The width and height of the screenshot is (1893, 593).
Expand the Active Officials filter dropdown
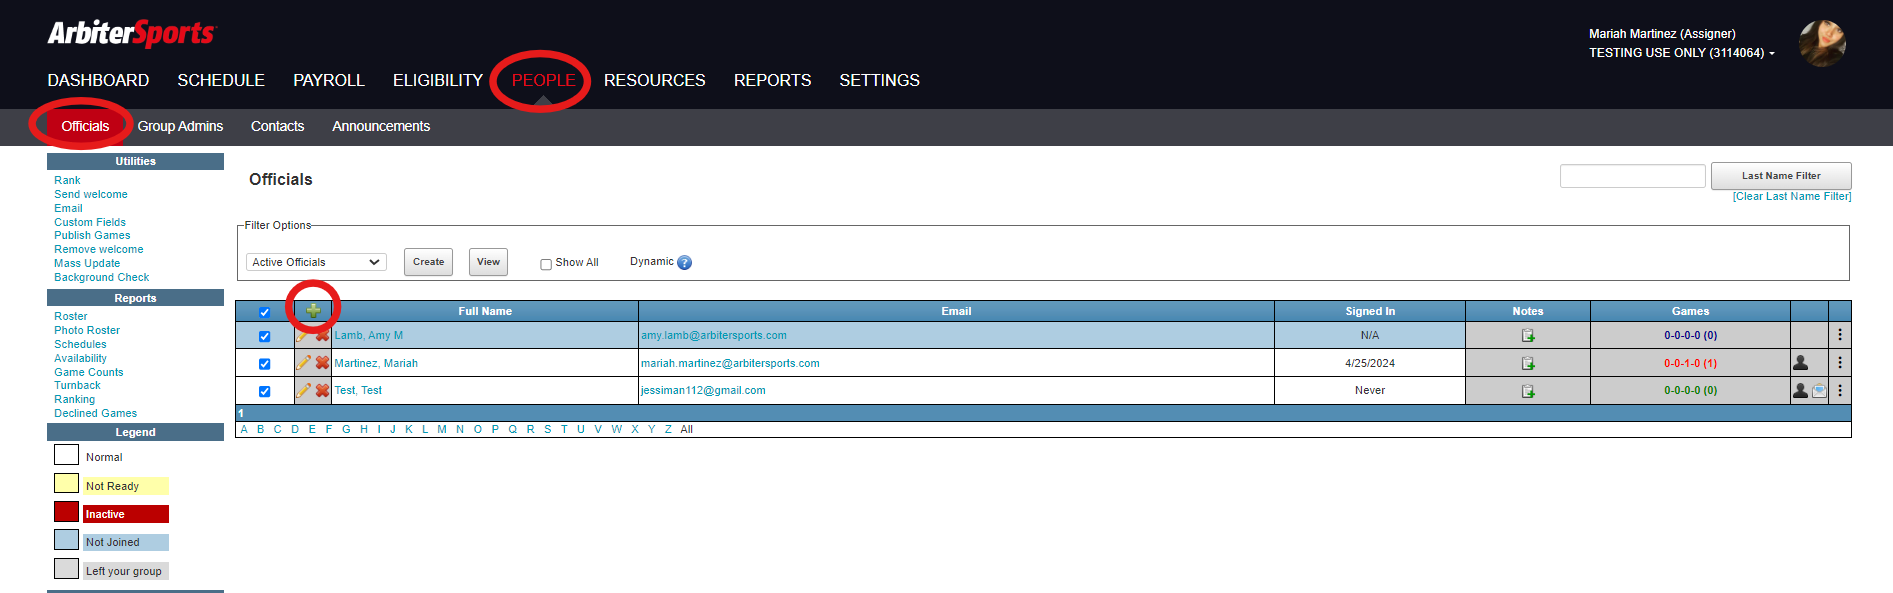coord(316,262)
